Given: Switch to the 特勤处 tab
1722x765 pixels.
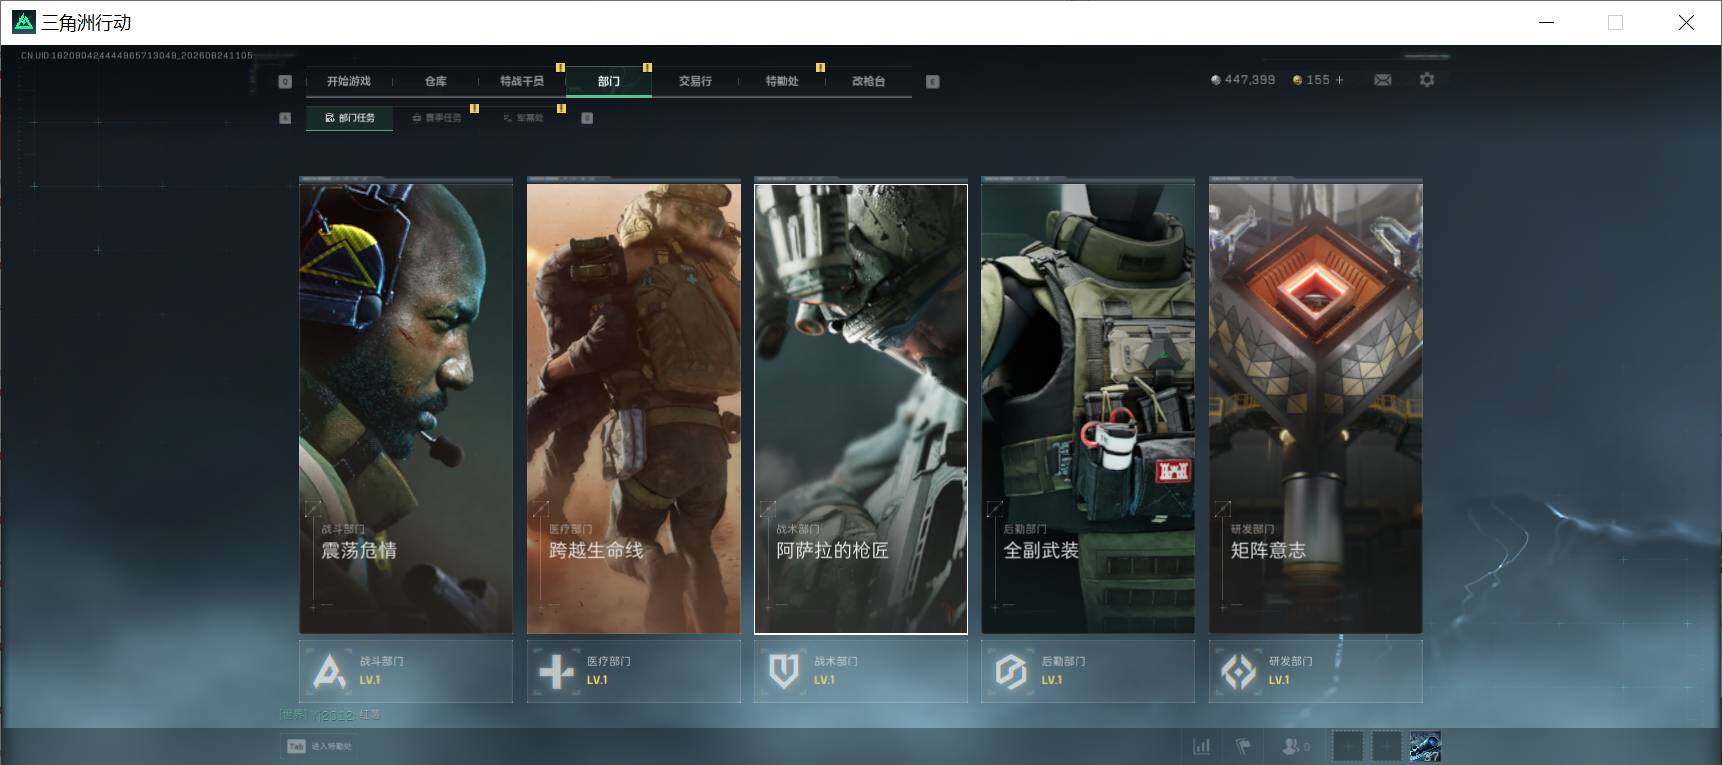Looking at the screenshot, I should (x=782, y=81).
